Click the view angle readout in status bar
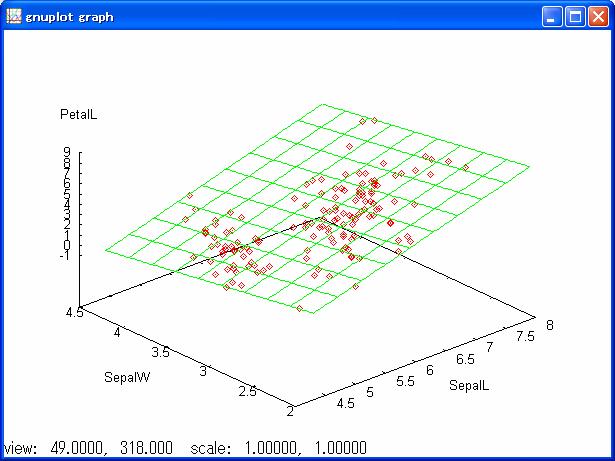This screenshot has width=615, height=461. [88, 448]
